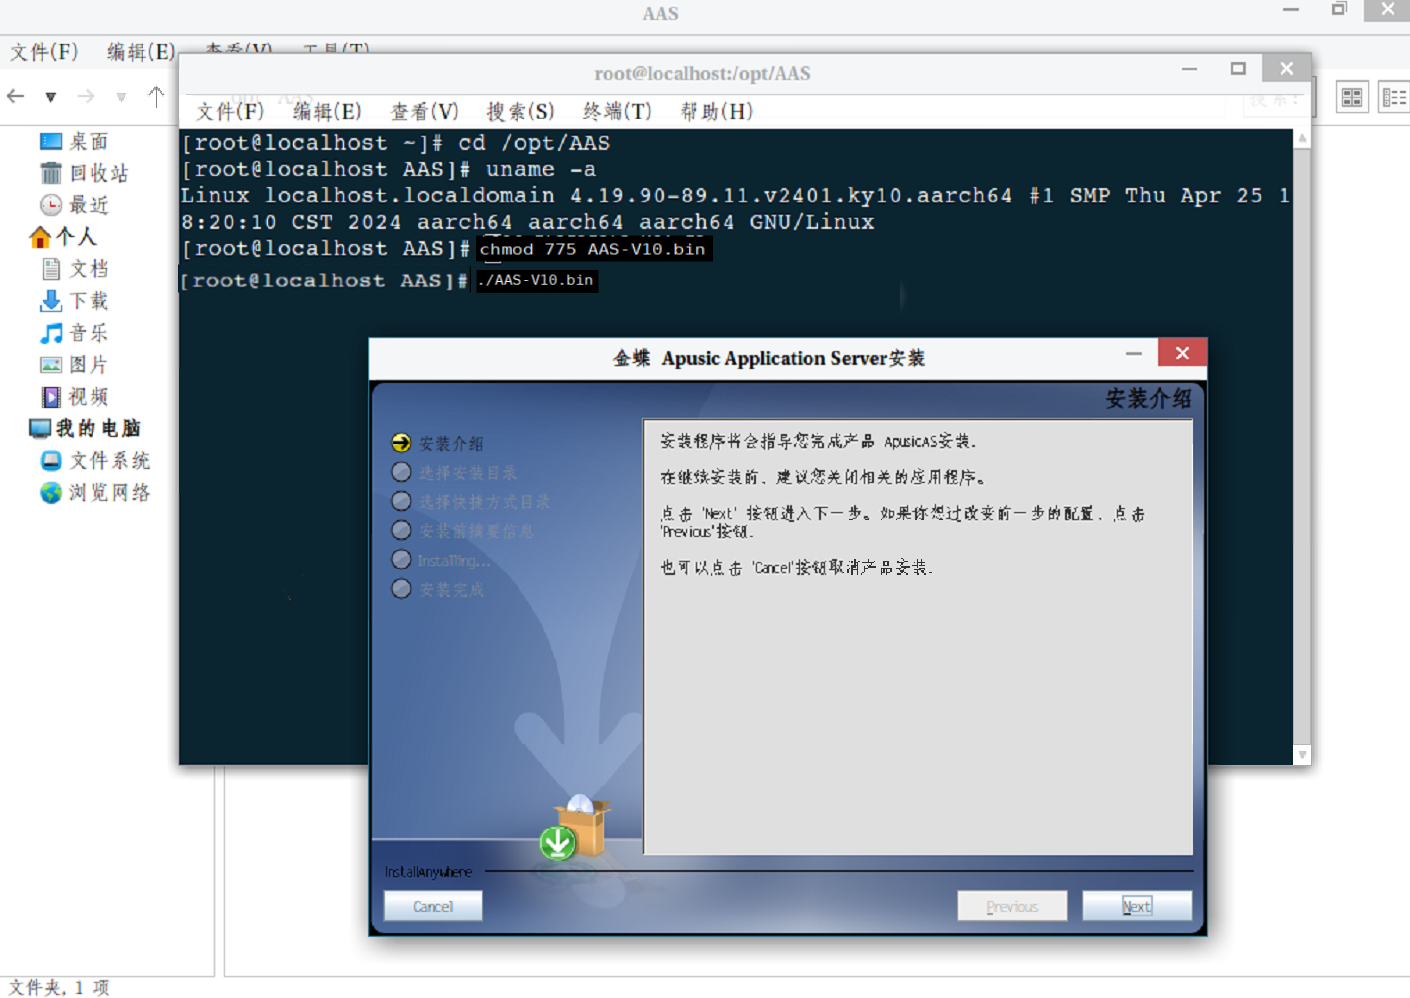Click Cancel in the Apusic installer
This screenshot has height=998, width=1410.
tap(433, 906)
